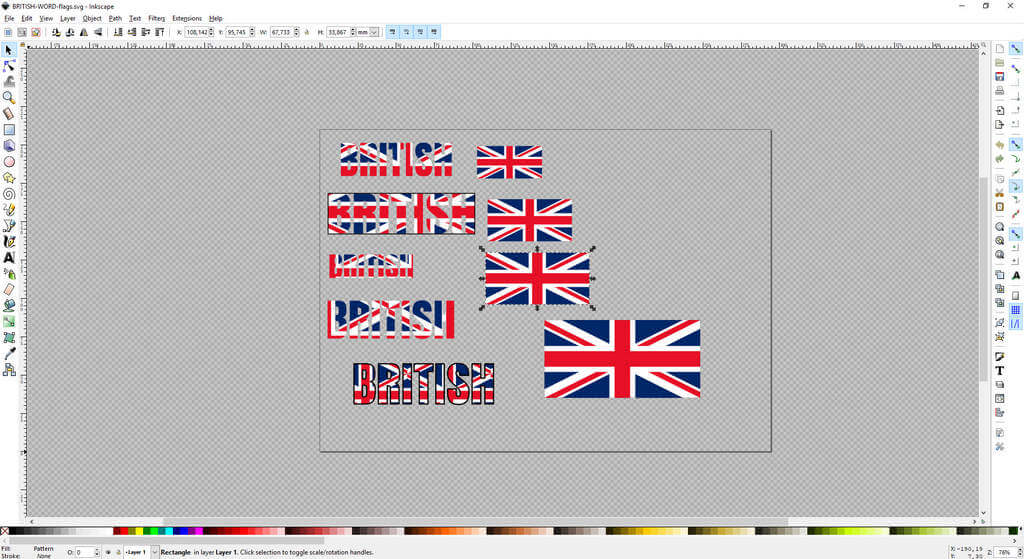Toggle snap text baseline button
Viewport: 1024px width, 559px height.
click(1016, 276)
